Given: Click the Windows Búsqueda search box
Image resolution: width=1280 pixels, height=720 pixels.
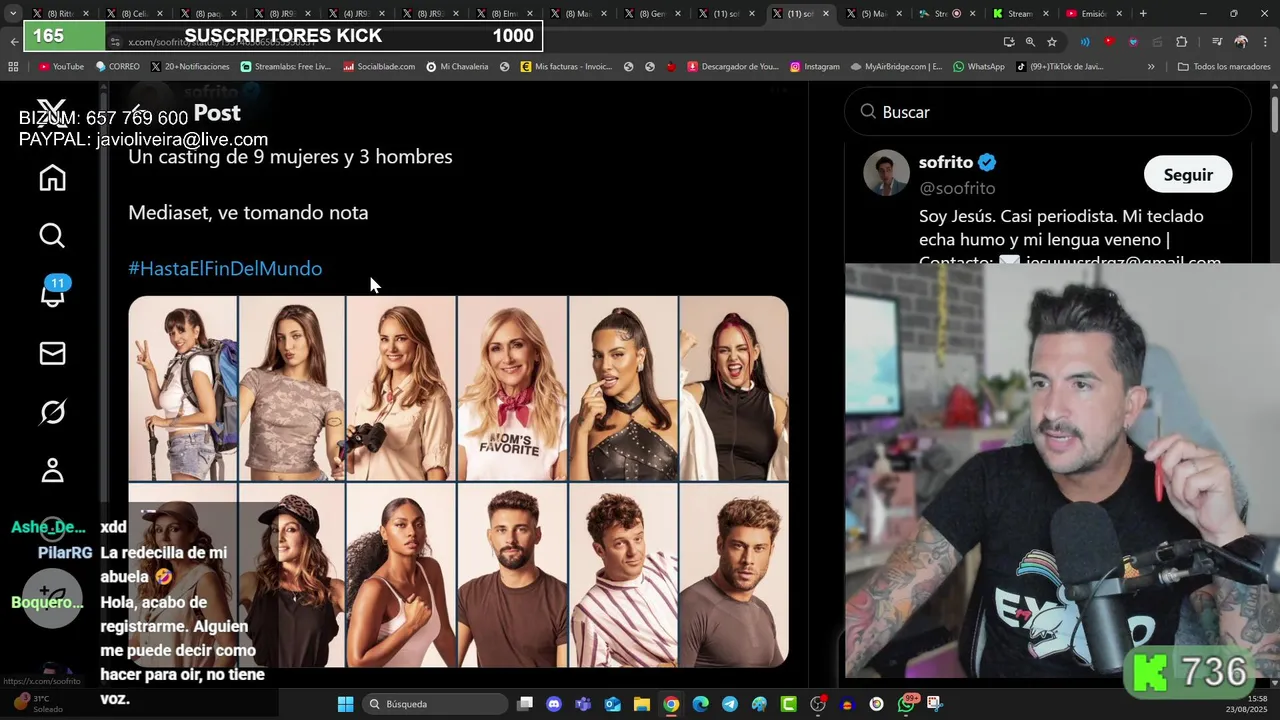Looking at the screenshot, I should tap(433, 704).
